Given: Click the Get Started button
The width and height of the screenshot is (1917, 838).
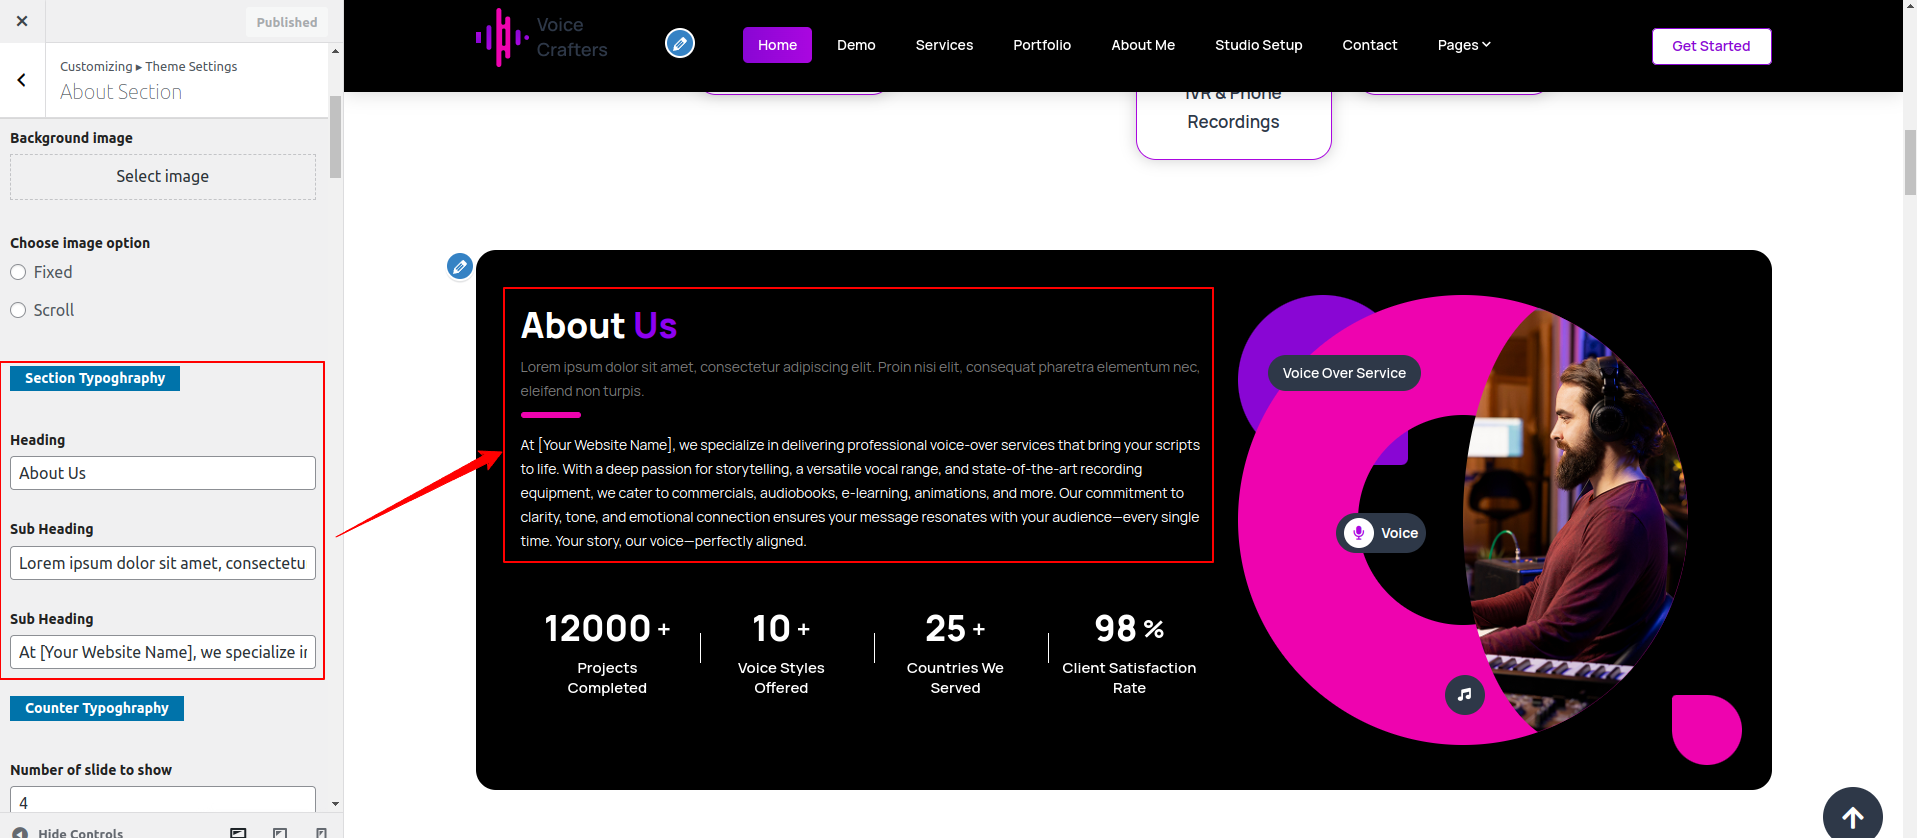Looking at the screenshot, I should 1710,46.
